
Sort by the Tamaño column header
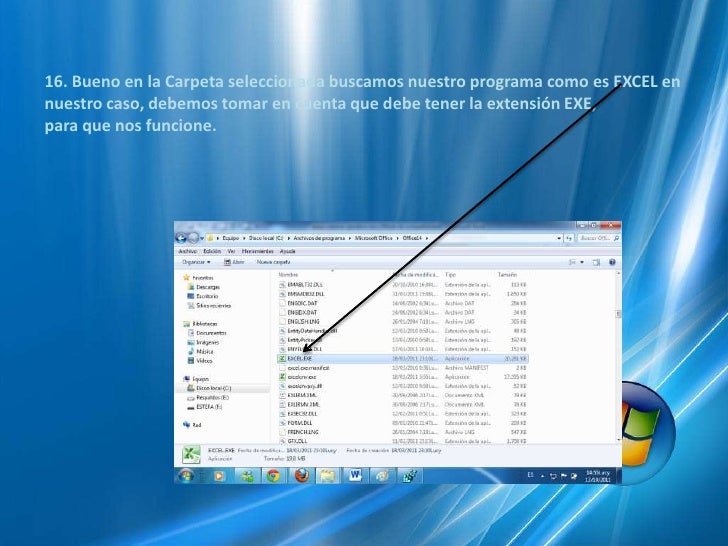(507, 275)
